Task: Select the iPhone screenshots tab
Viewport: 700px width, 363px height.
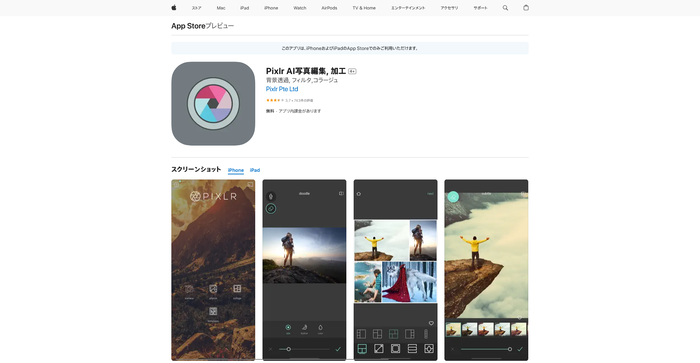Action: (x=236, y=170)
